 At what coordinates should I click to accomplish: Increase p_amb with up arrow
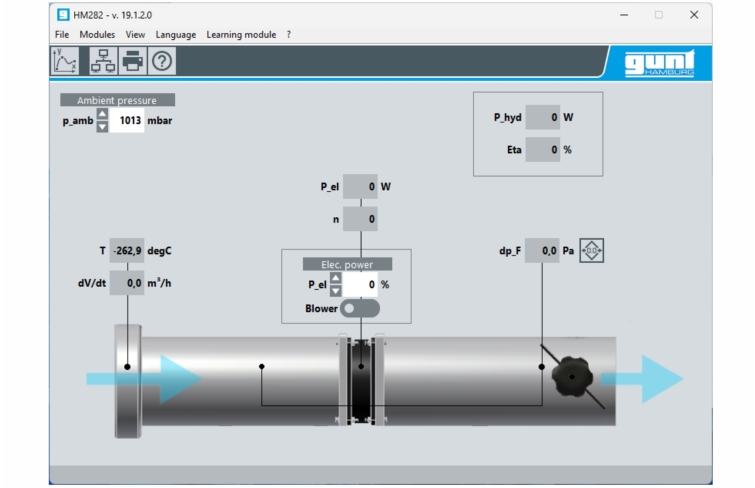tap(101, 115)
